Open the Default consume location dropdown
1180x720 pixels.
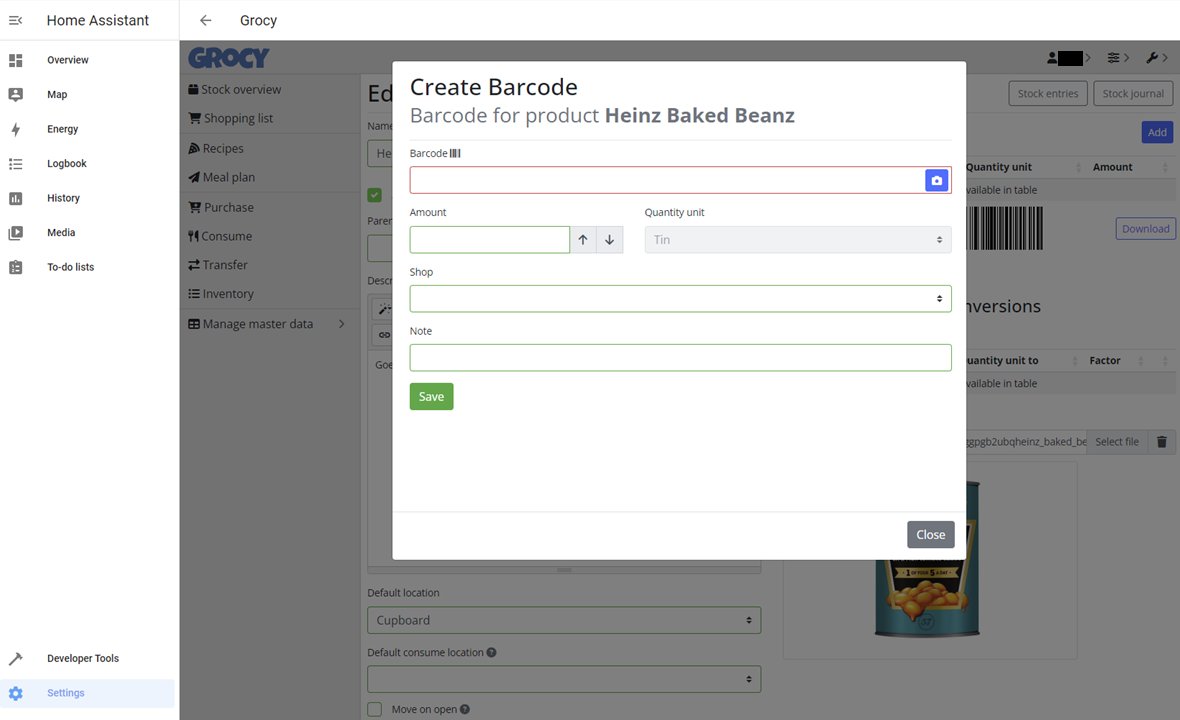[x=564, y=679]
